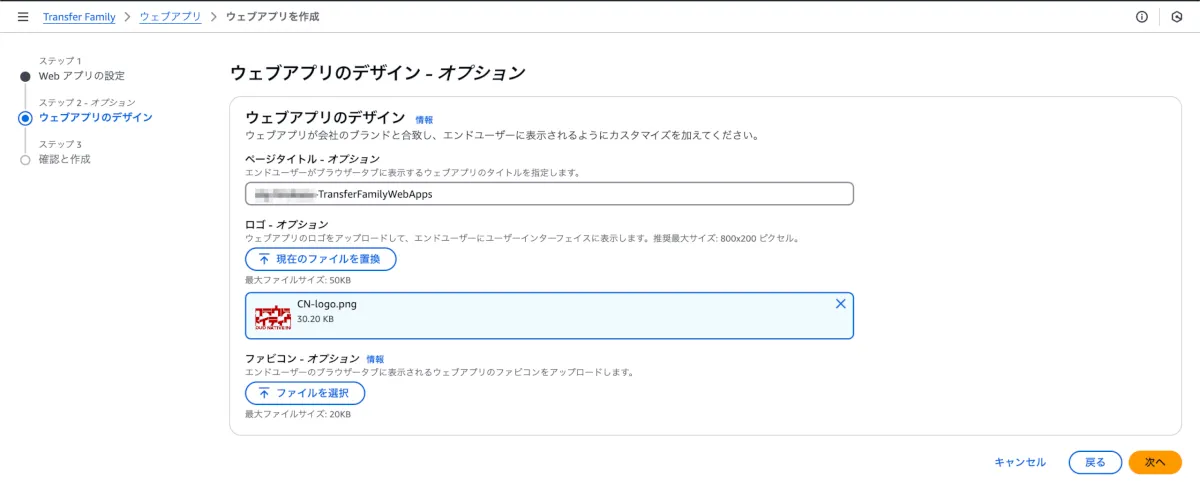Jump to Web アプリの設定 step label
1200x490 pixels.
(x=82, y=76)
